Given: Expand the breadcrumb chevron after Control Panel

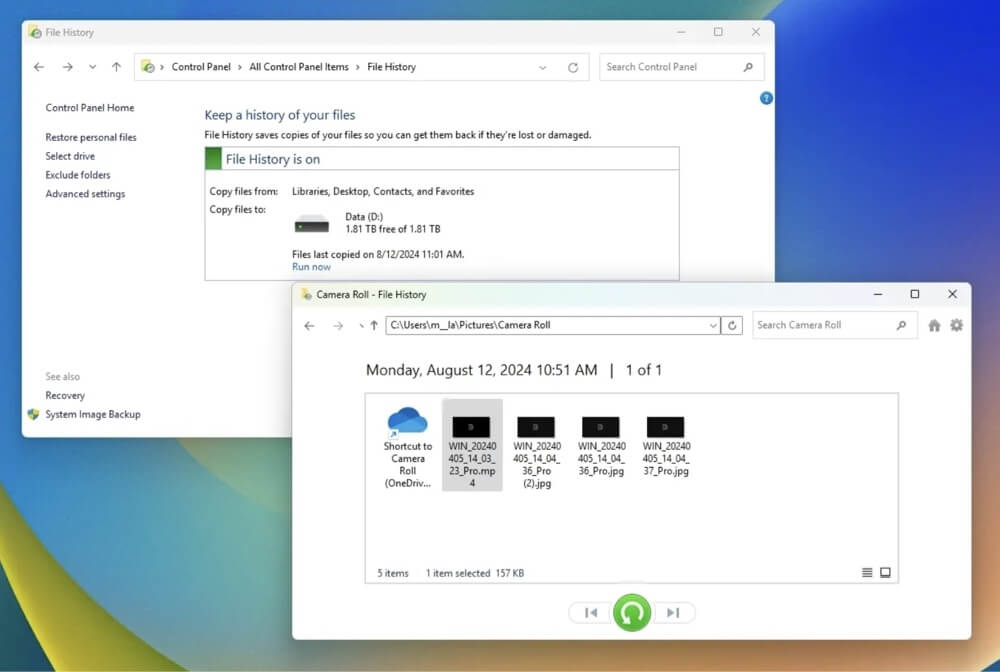Looking at the screenshot, I should [243, 67].
